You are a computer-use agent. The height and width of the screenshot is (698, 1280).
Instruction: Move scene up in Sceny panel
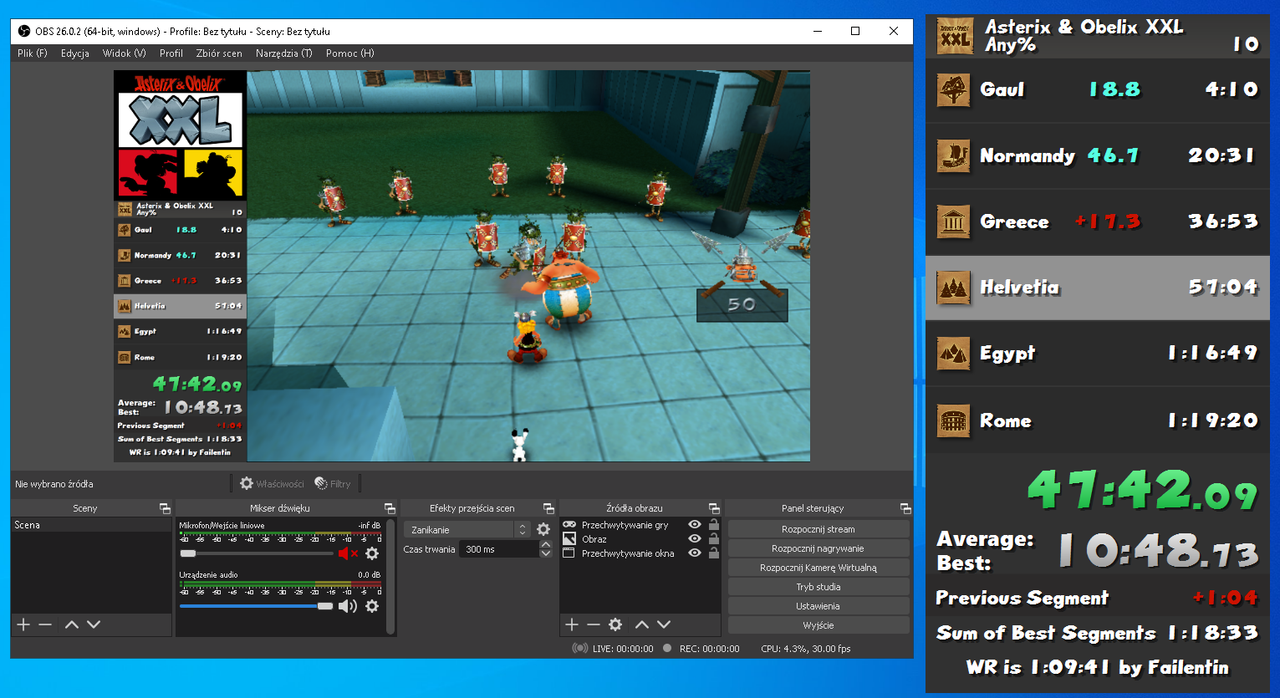[72, 624]
